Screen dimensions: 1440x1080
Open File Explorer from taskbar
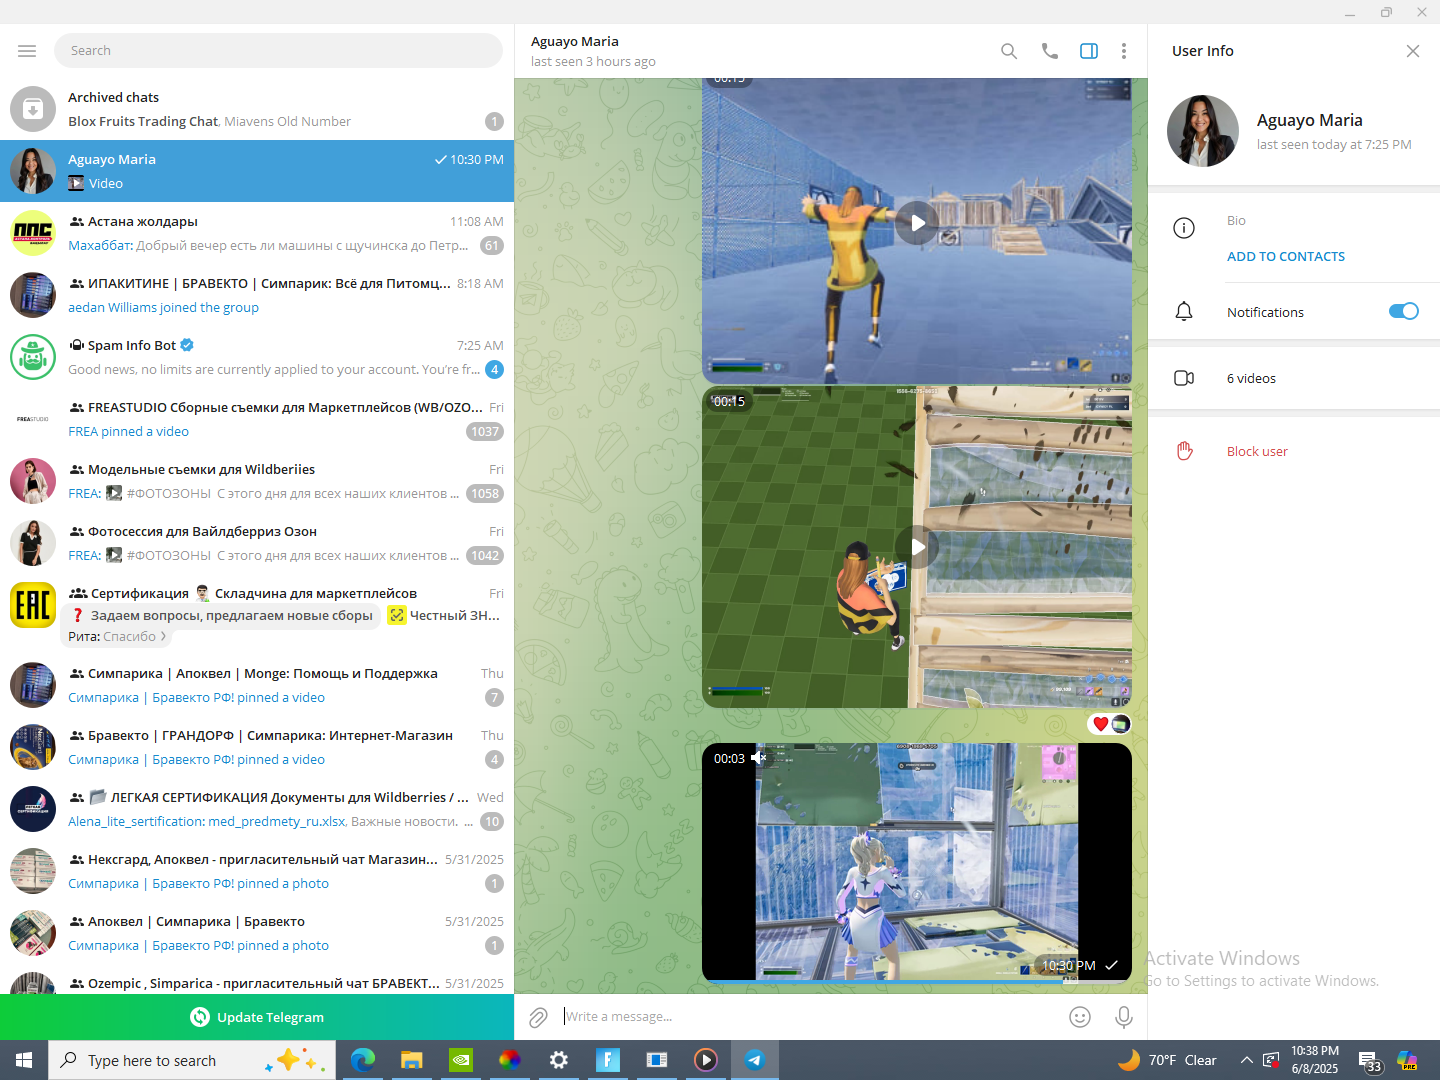coord(411,1060)
